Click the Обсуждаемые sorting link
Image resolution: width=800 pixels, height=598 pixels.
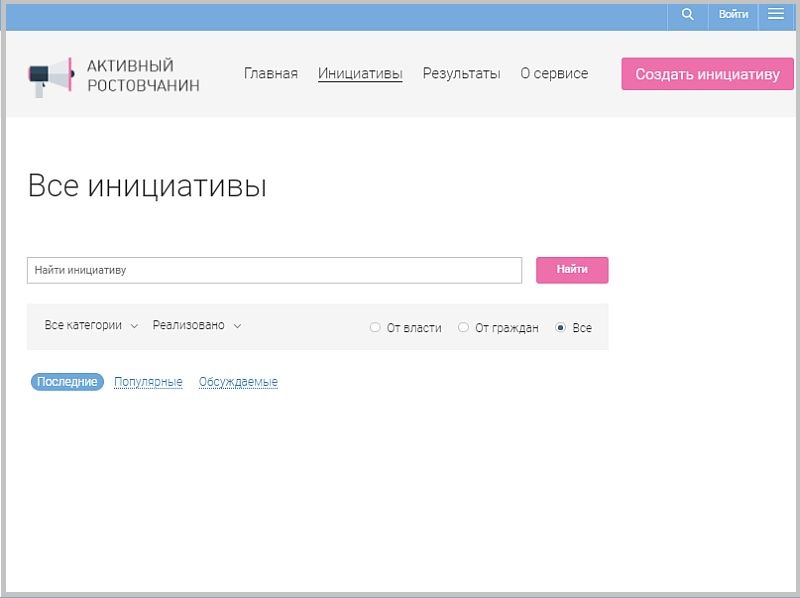238,382
